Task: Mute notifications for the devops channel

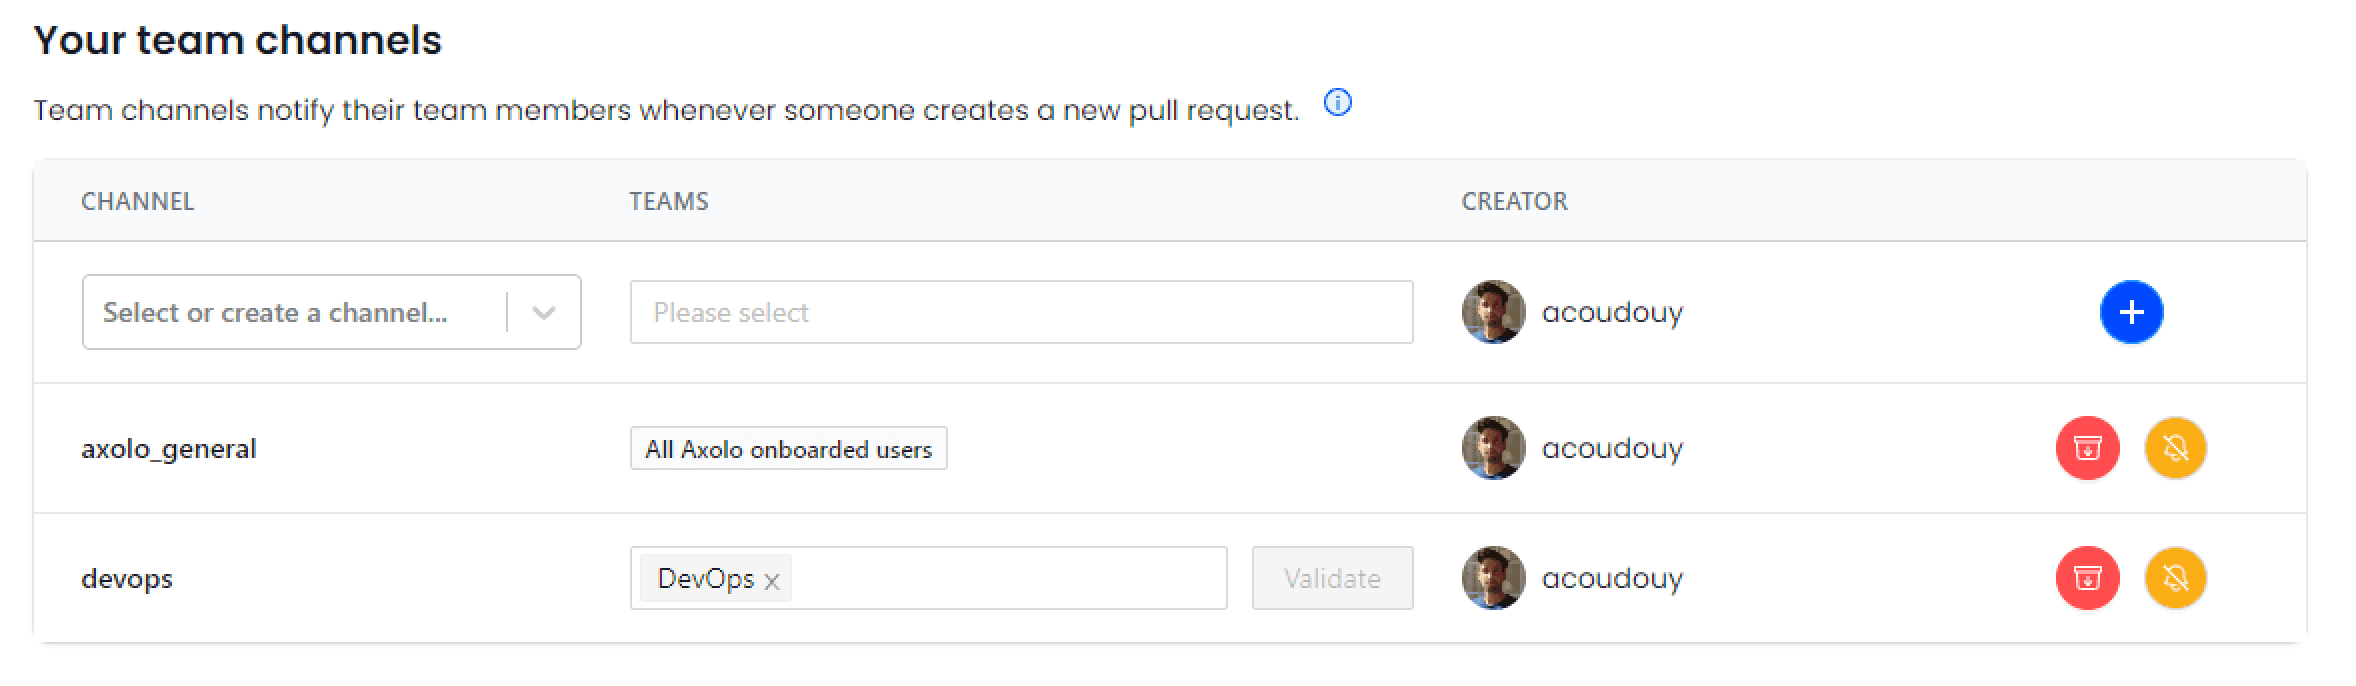Action: tap(2175, 578)
